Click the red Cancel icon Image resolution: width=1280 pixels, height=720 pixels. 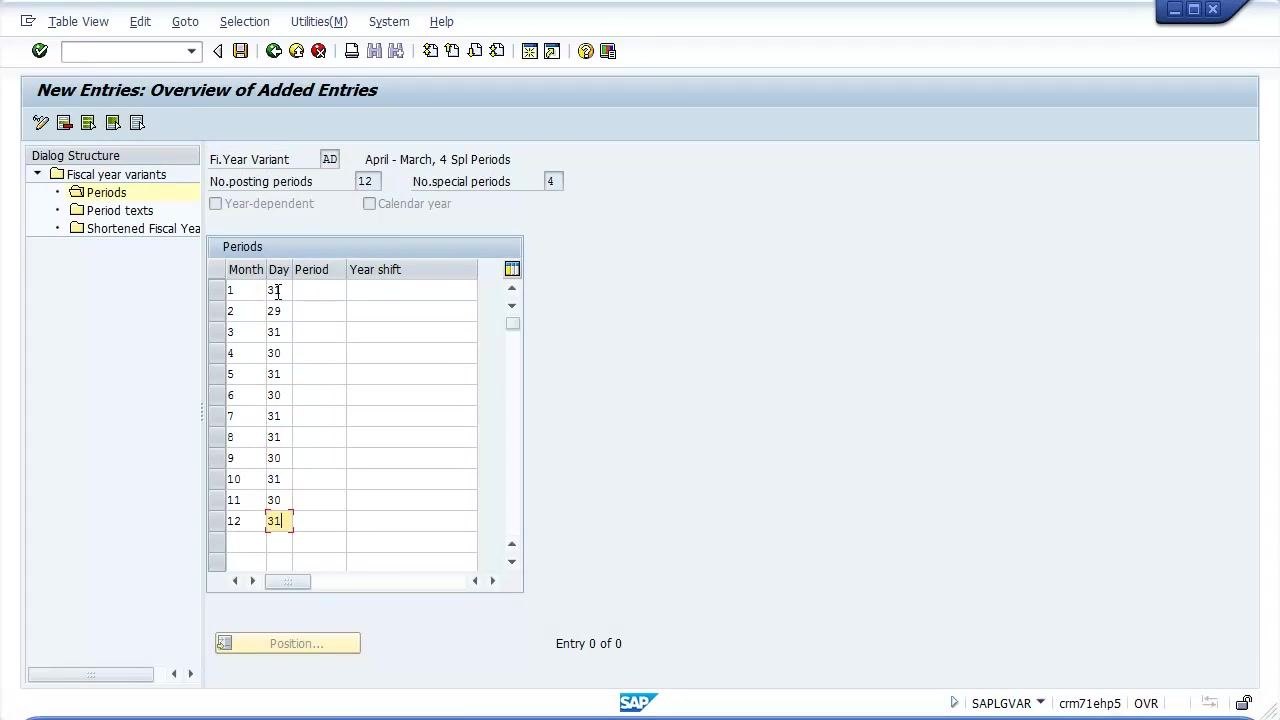point(319,51)
